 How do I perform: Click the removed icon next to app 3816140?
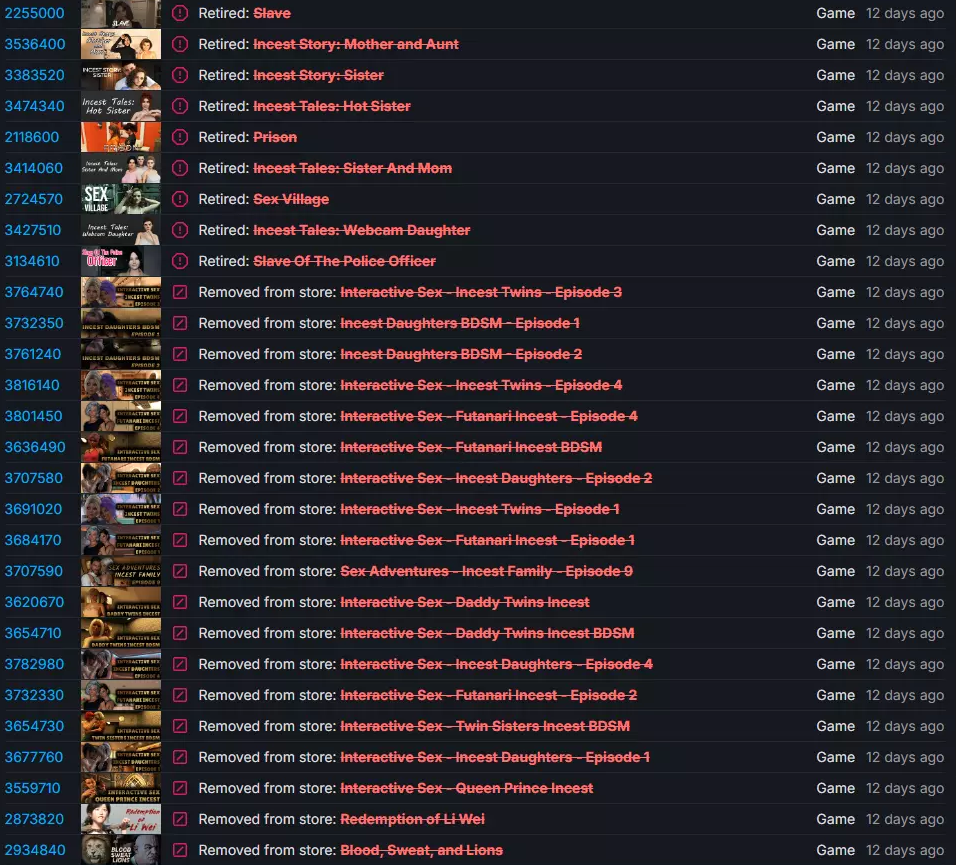[x=180, y=385]
